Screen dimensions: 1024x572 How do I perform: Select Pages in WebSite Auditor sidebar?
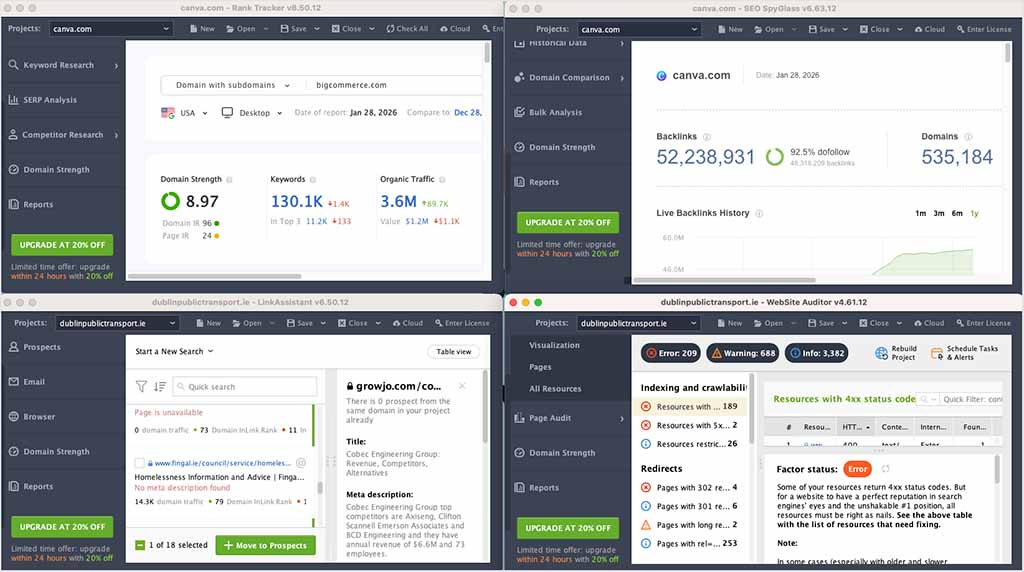coord(540,367)
